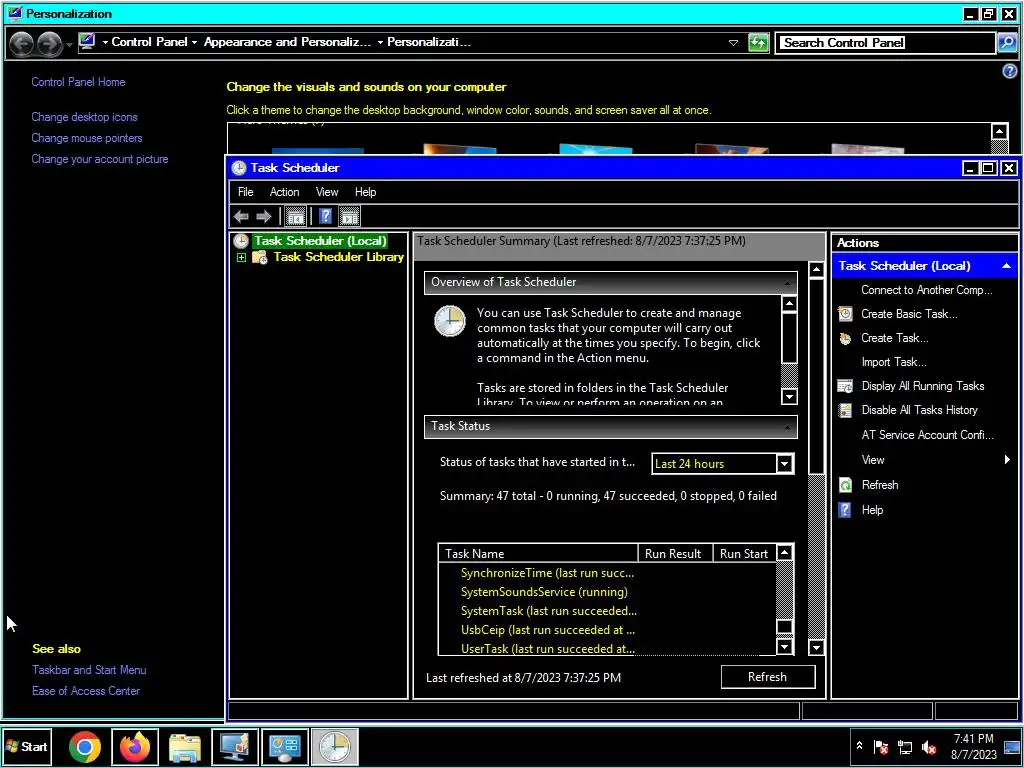Open the Help menu in Task Scheduler
The height and width of the screenshot is (768, 1024).
tap(365, 192)
